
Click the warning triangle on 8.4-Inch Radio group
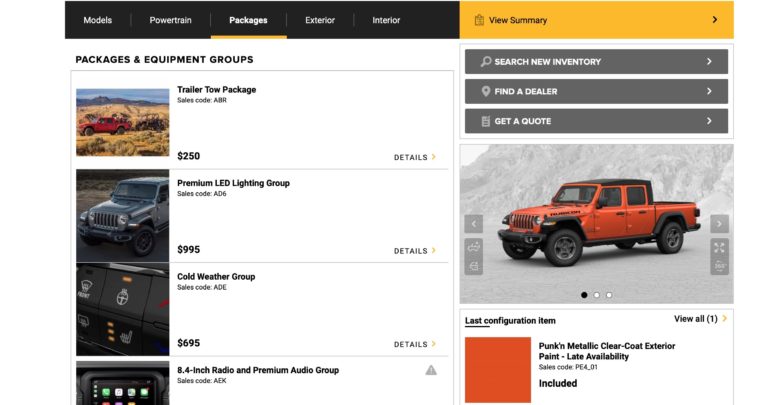pyautogui.click(x=431, y=370)
